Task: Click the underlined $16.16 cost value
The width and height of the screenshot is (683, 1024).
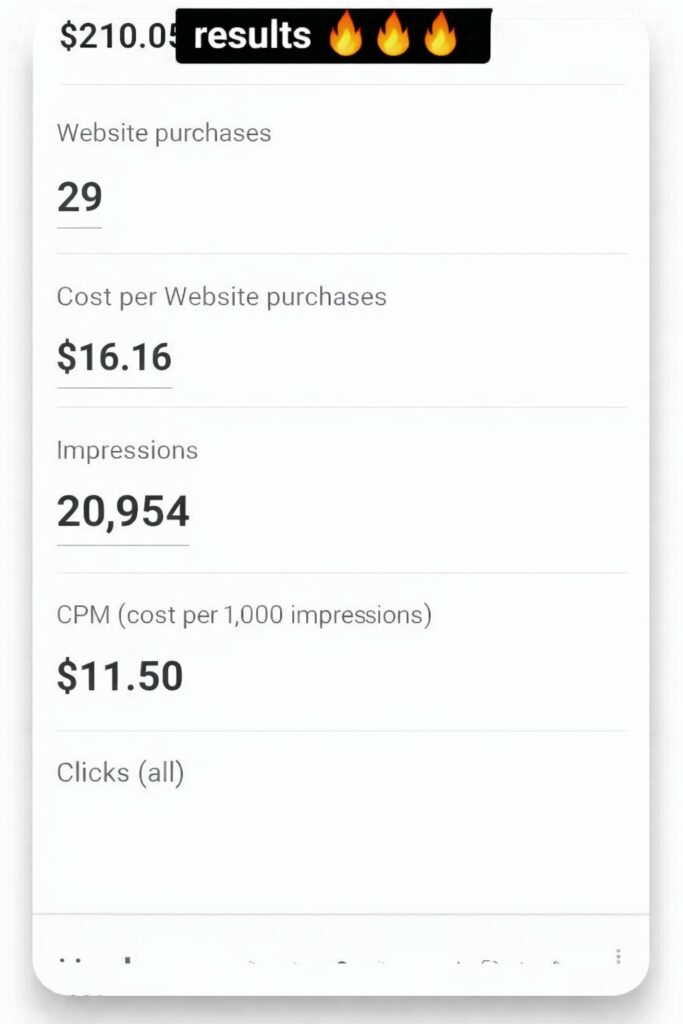Action: click(x=114, y=357)
